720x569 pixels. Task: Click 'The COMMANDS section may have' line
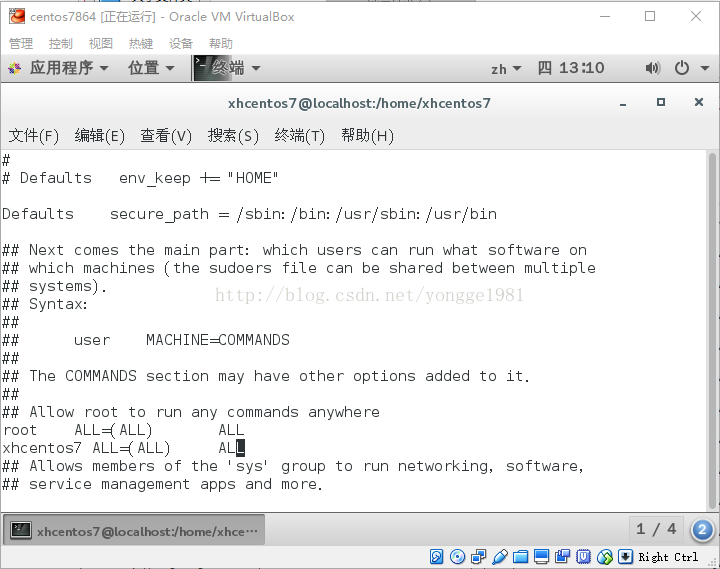[266, 377]
